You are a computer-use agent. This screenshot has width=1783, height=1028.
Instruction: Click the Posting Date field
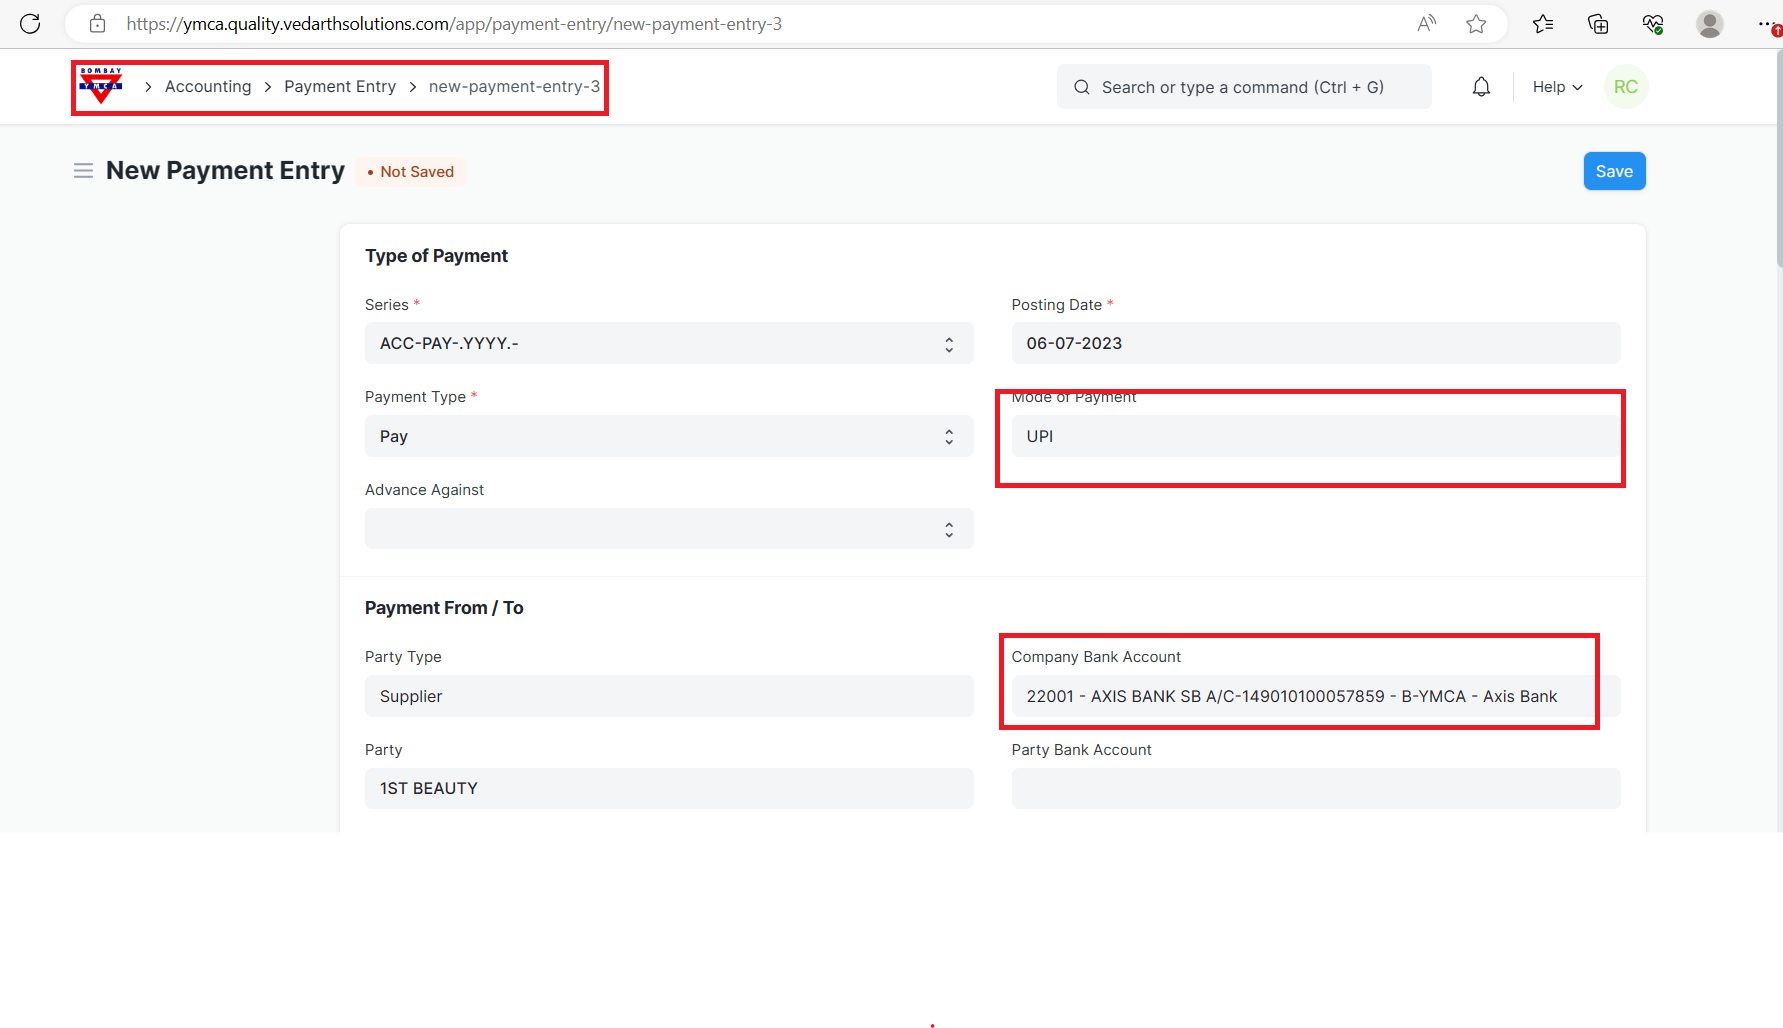(1315, 343)
